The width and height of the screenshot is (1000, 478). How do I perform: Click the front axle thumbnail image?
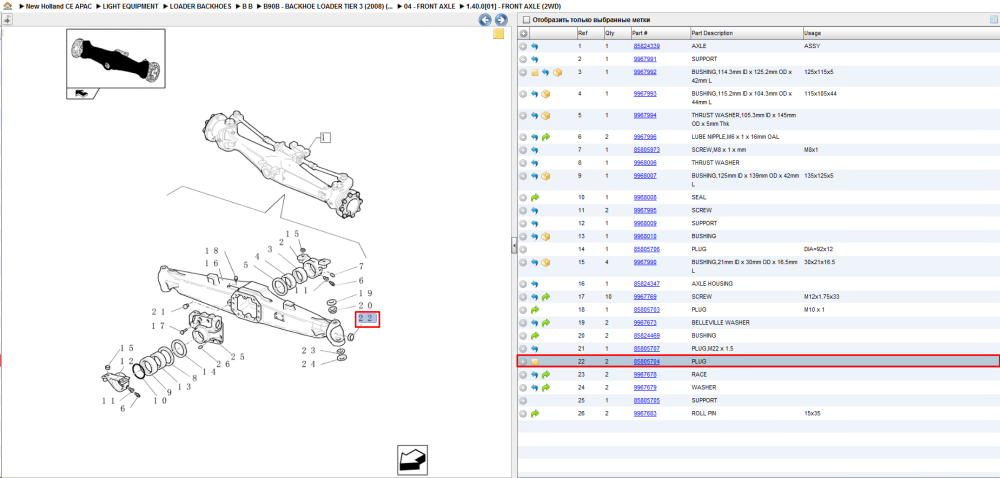[115, 58]
